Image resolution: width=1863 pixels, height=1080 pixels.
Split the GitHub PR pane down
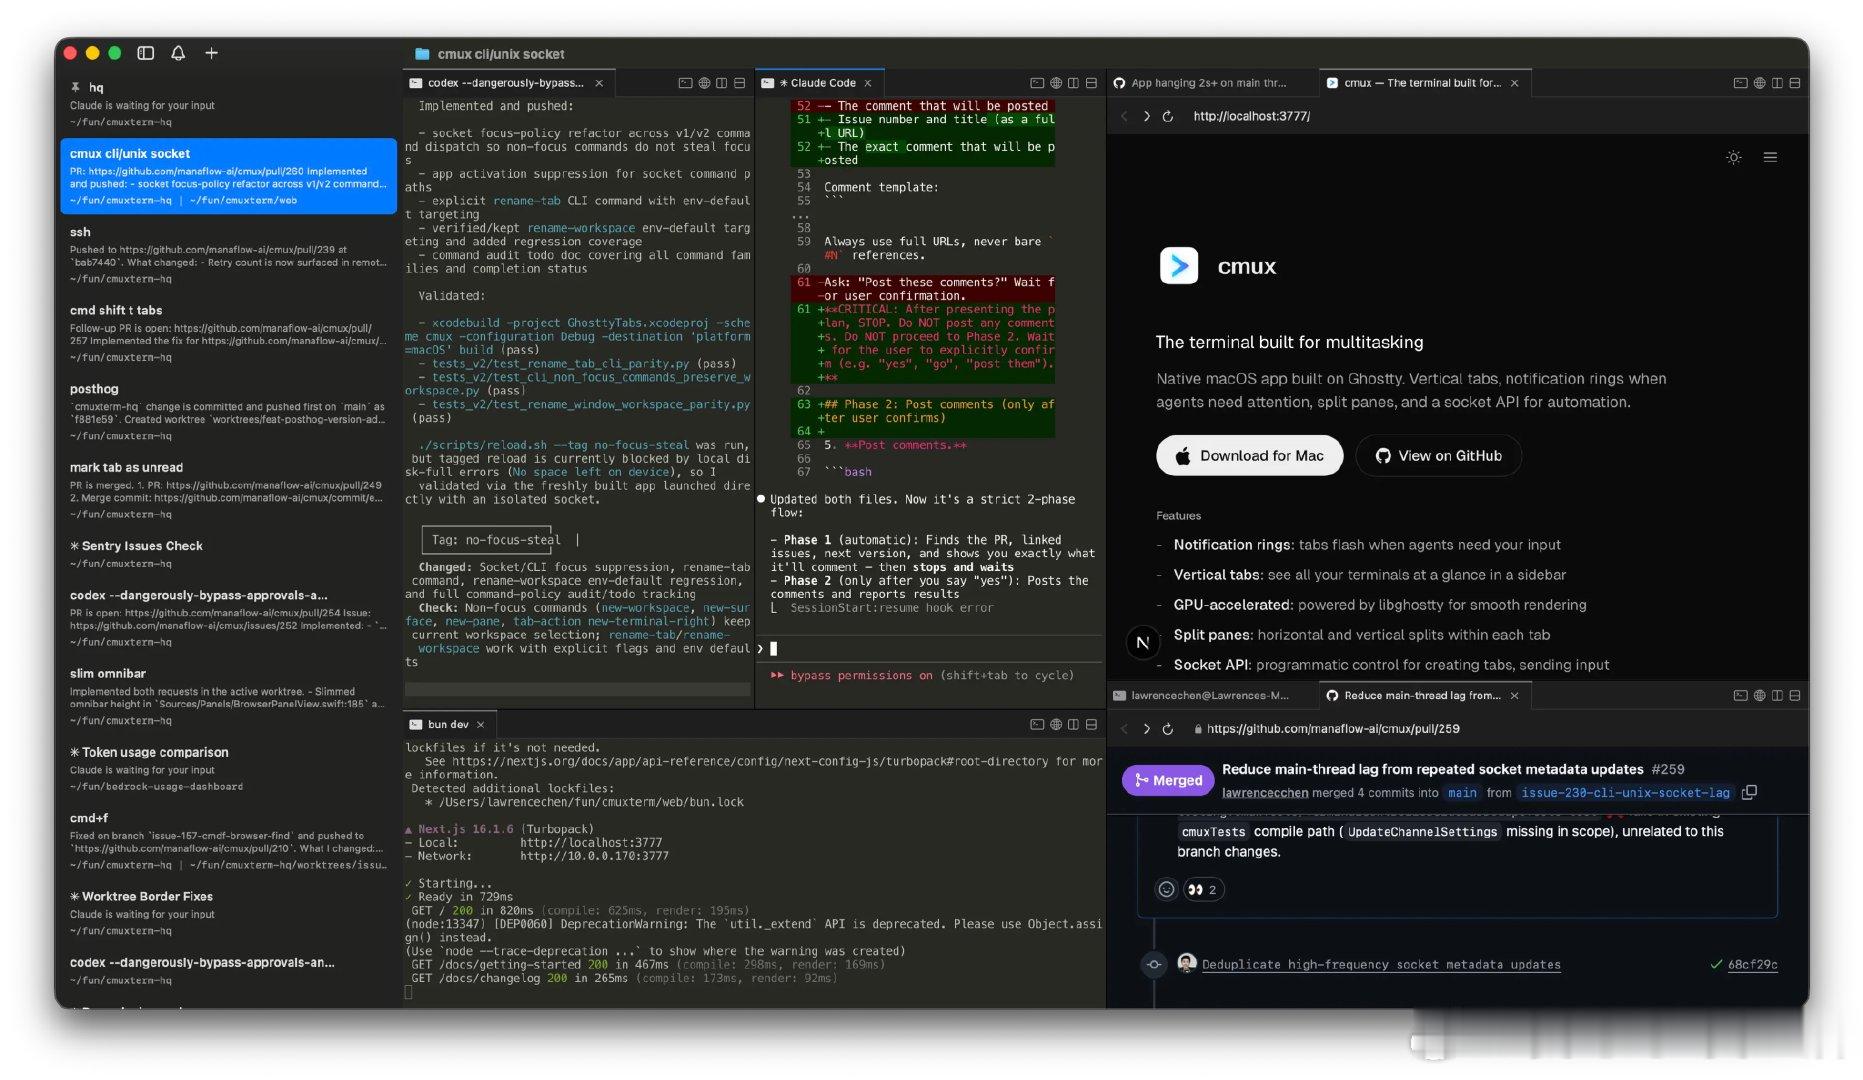[x=1795, y=695]
